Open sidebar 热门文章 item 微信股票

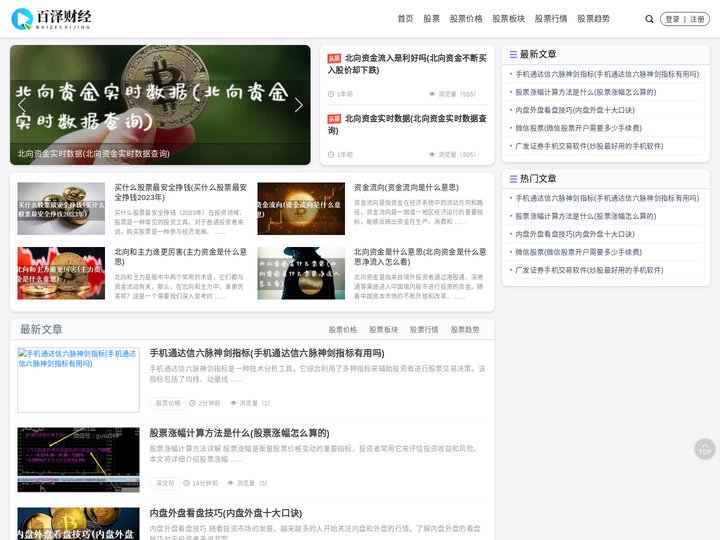pyautogui.click(x=579, y=252)
